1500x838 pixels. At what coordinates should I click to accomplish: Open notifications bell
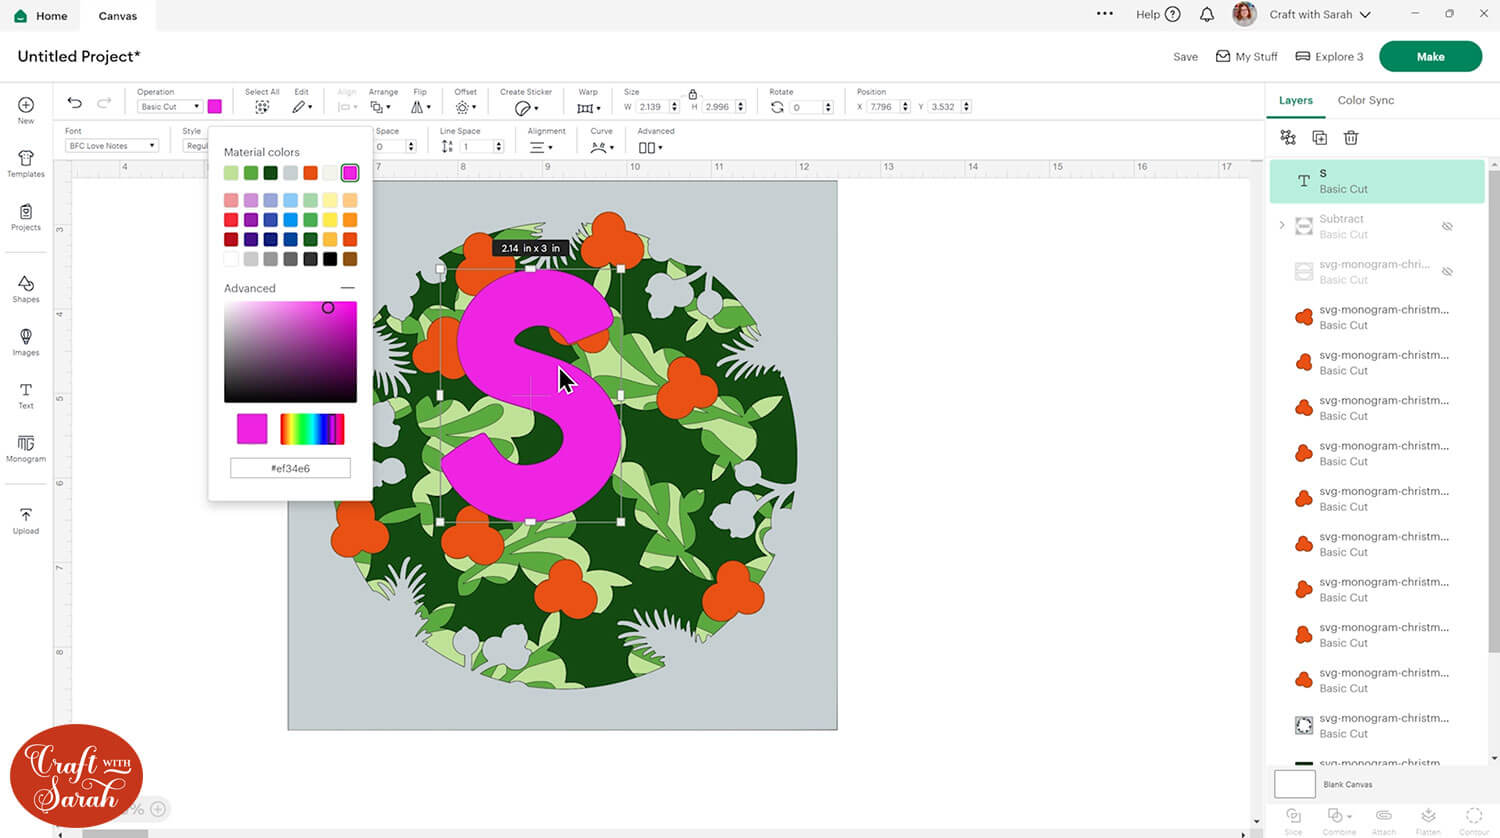1207,15
